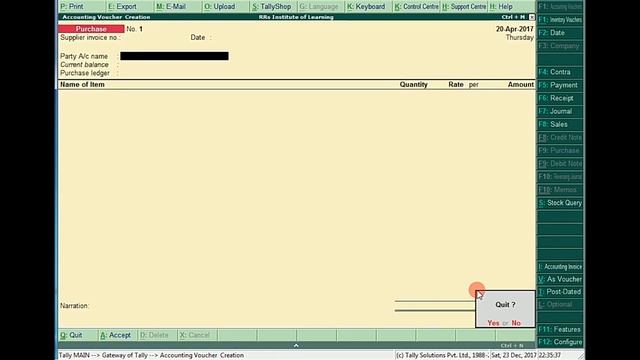
Task: Click the greyed G: Language button
Action: (x=321, y=7)
